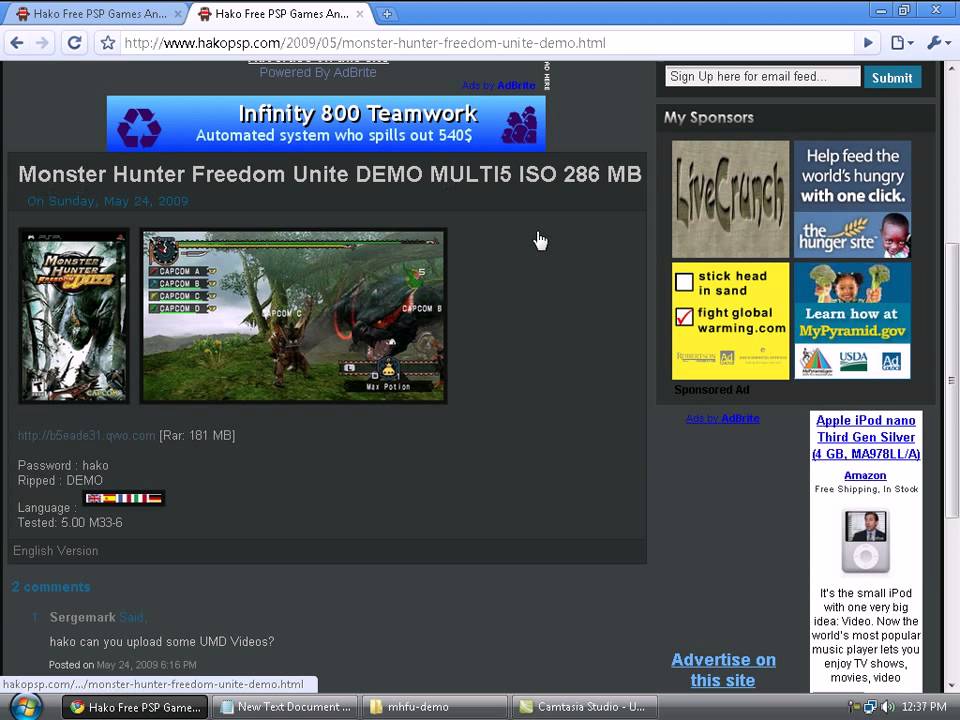Go forward with the browser forward arrow
The width and height of the screenshot is (960, 720).
(42, 43)
